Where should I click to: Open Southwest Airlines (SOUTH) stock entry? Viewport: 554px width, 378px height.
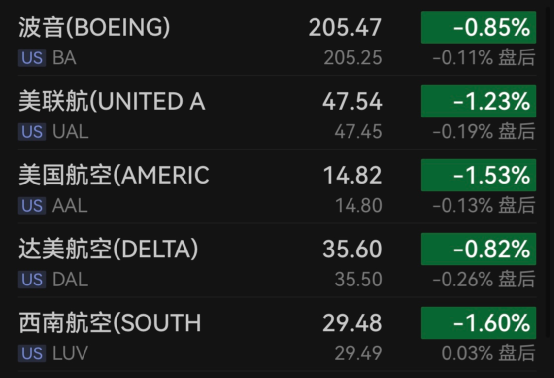277,334
